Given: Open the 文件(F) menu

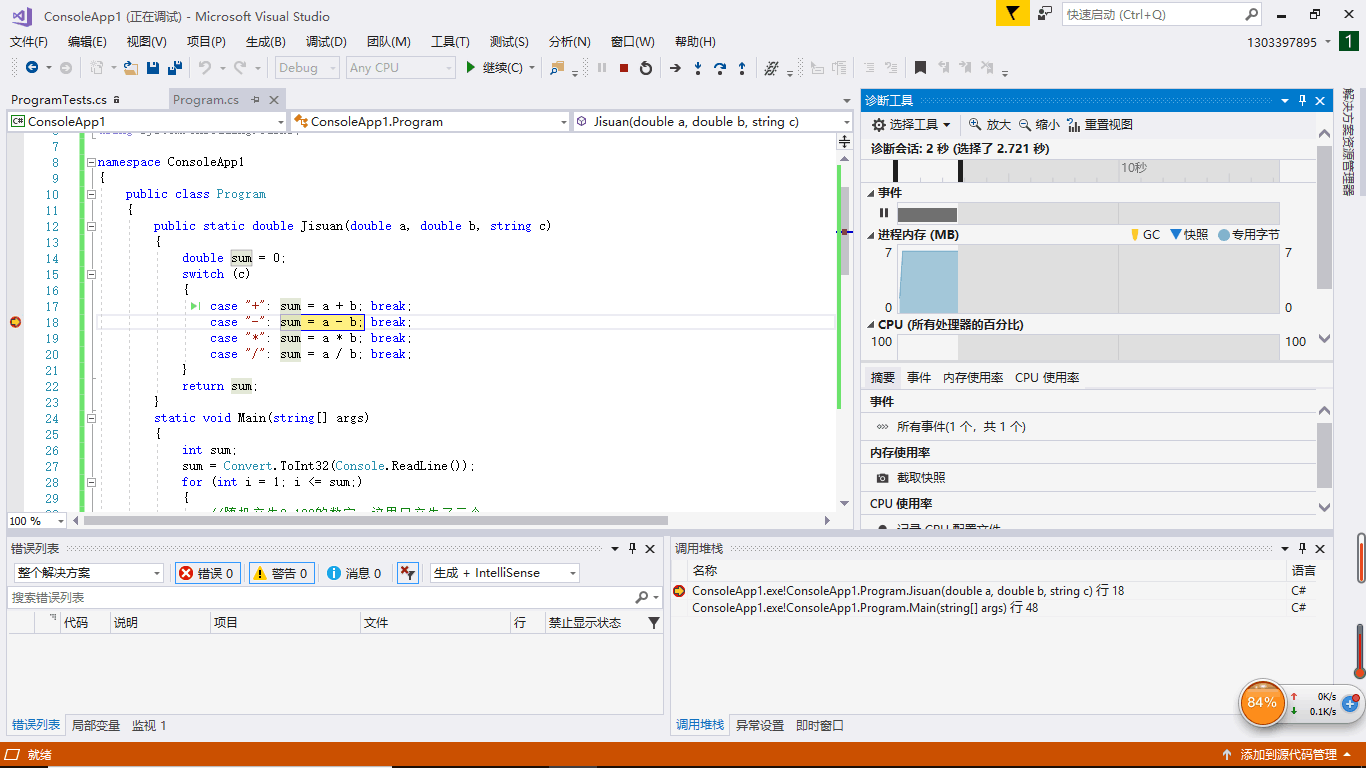Looking at the screenshot, I should click(29, 42).
